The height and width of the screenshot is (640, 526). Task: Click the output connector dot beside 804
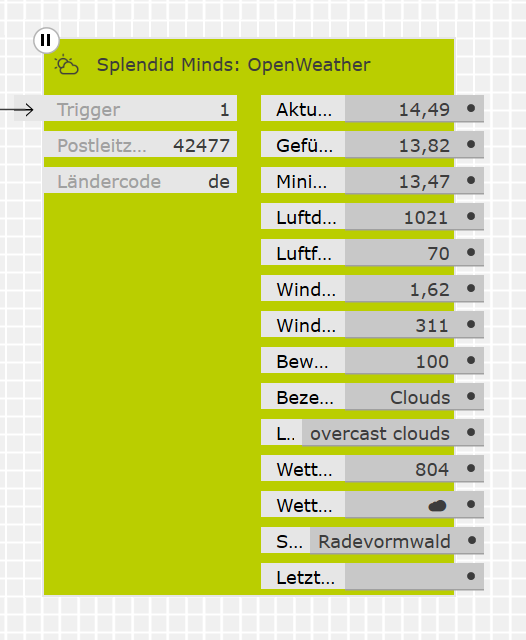pyautogui.click(x=471, y=468)
